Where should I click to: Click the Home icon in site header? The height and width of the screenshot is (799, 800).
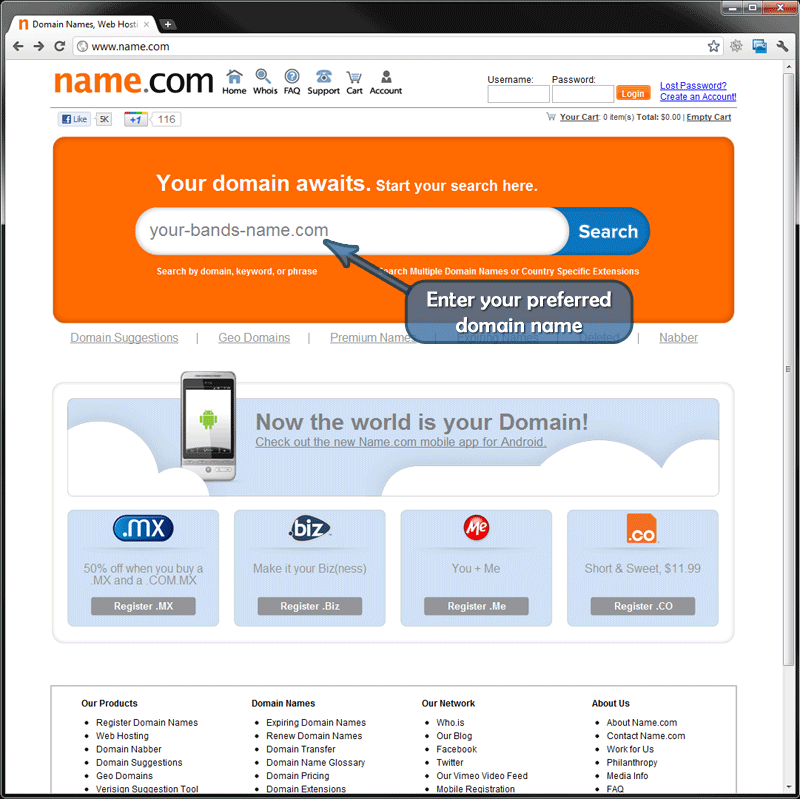[x=234, y=77]
